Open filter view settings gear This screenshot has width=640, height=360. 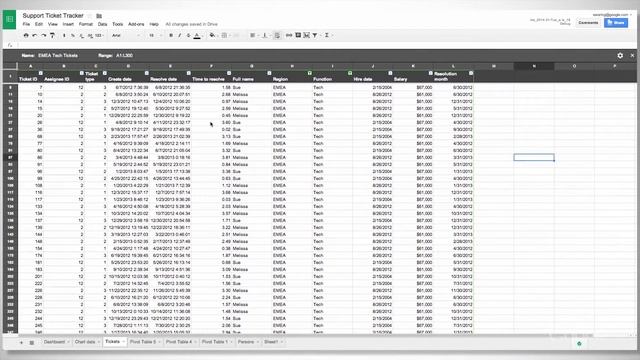pyautogui.click(x=620, y=56)
